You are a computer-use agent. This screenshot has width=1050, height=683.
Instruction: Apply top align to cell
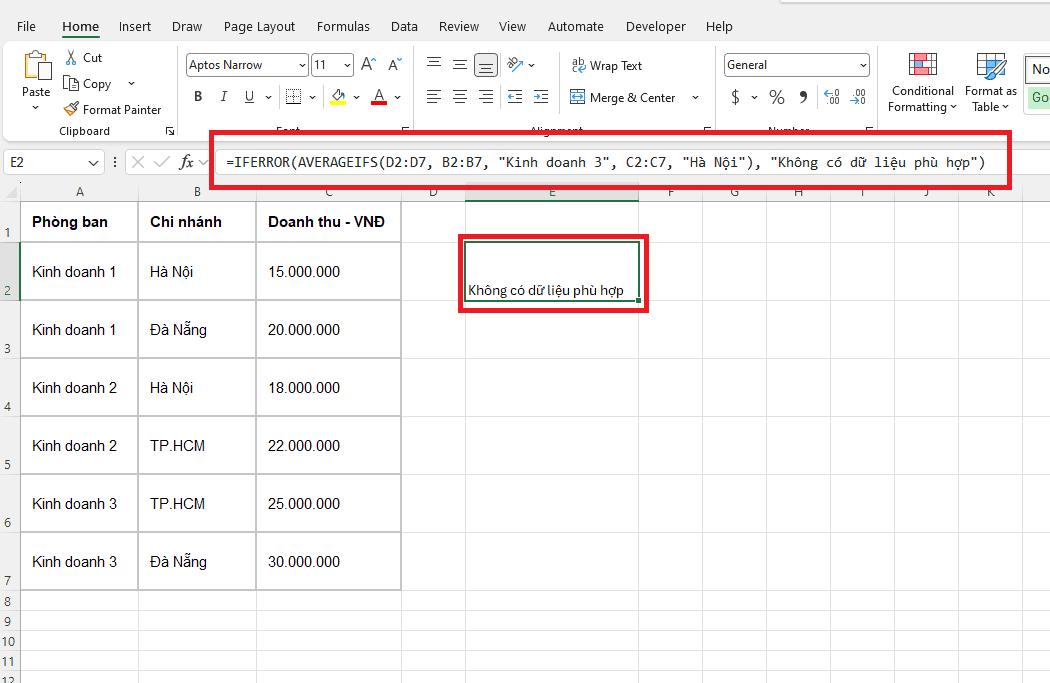pos(434,64)
